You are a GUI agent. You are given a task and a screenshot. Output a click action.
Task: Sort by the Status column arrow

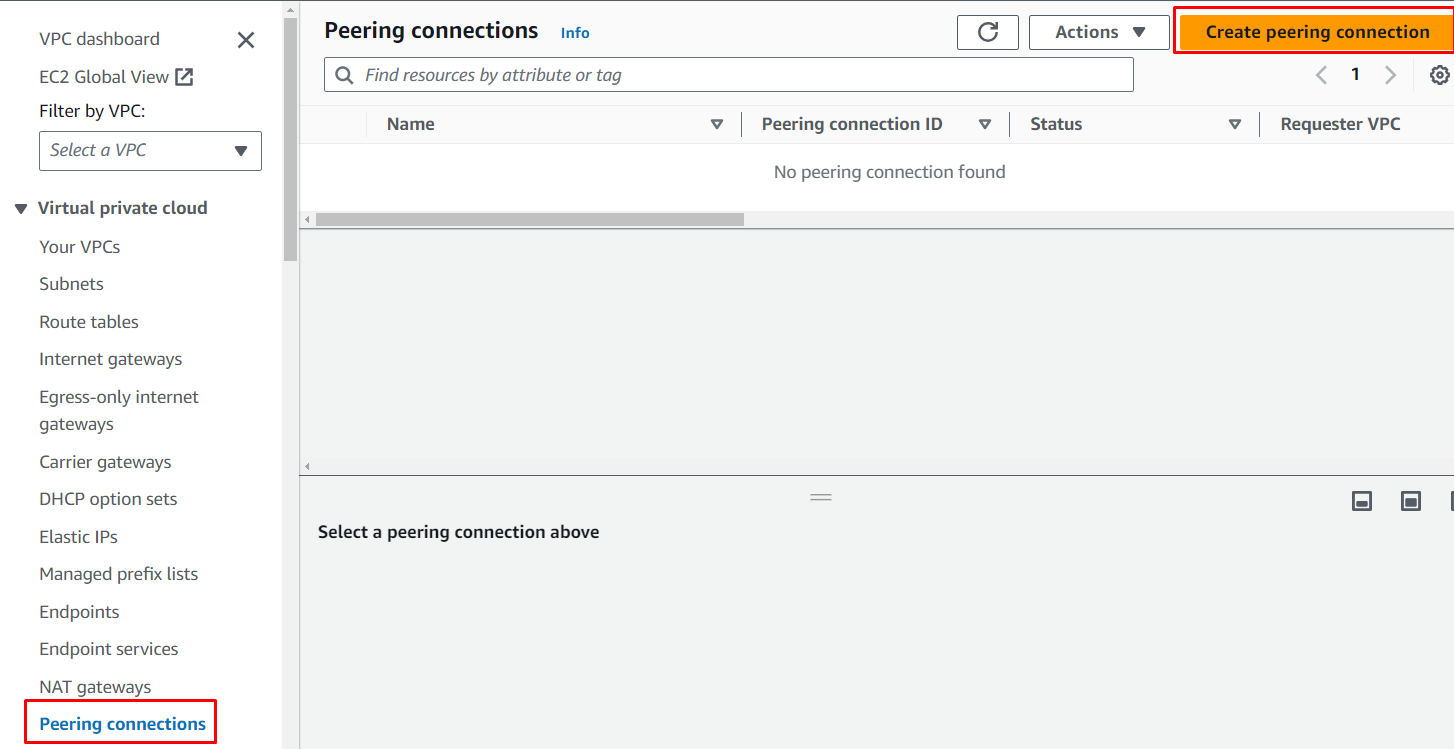tap(1235, 125)
